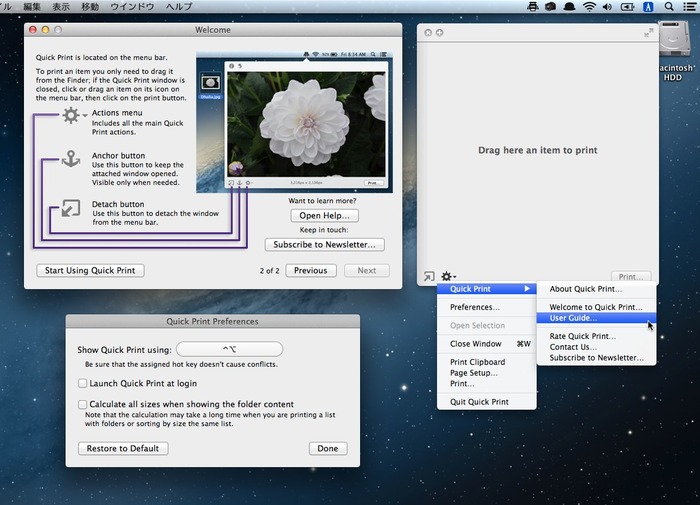The width and height of the screenshot is (700, 505).
Task: Click the hot key recorder field
Action: click(x=229, y=349)
